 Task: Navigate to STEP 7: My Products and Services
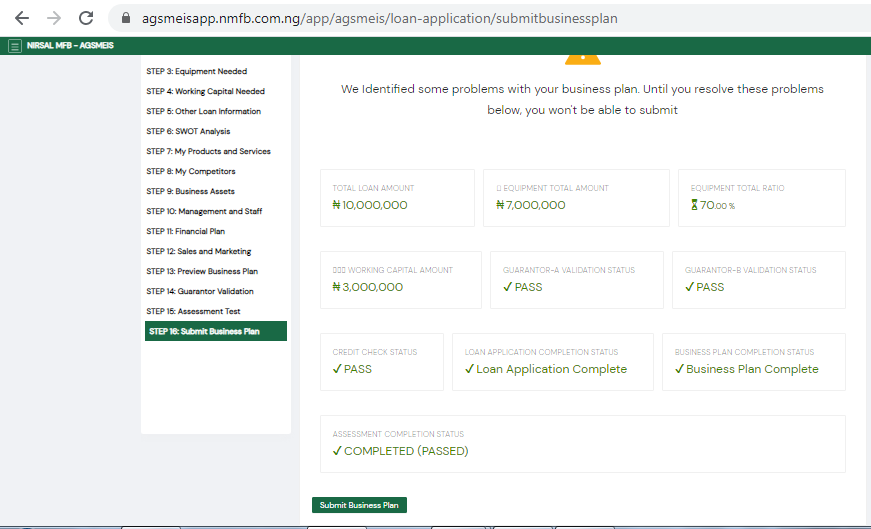tap(208, 151)
